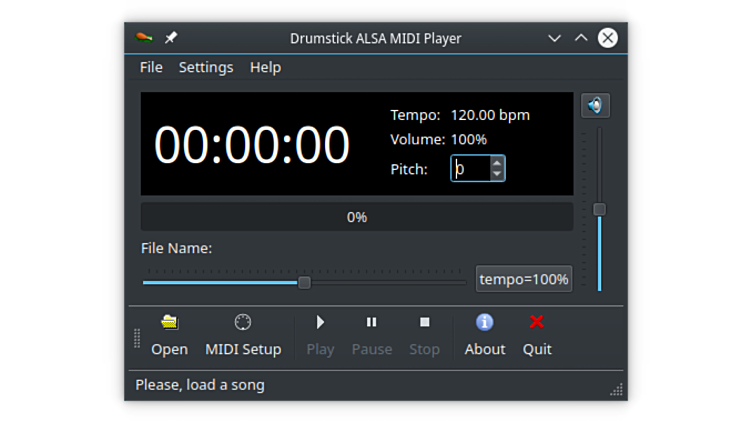Click the tempo=100% reset button

click(523, 279)
